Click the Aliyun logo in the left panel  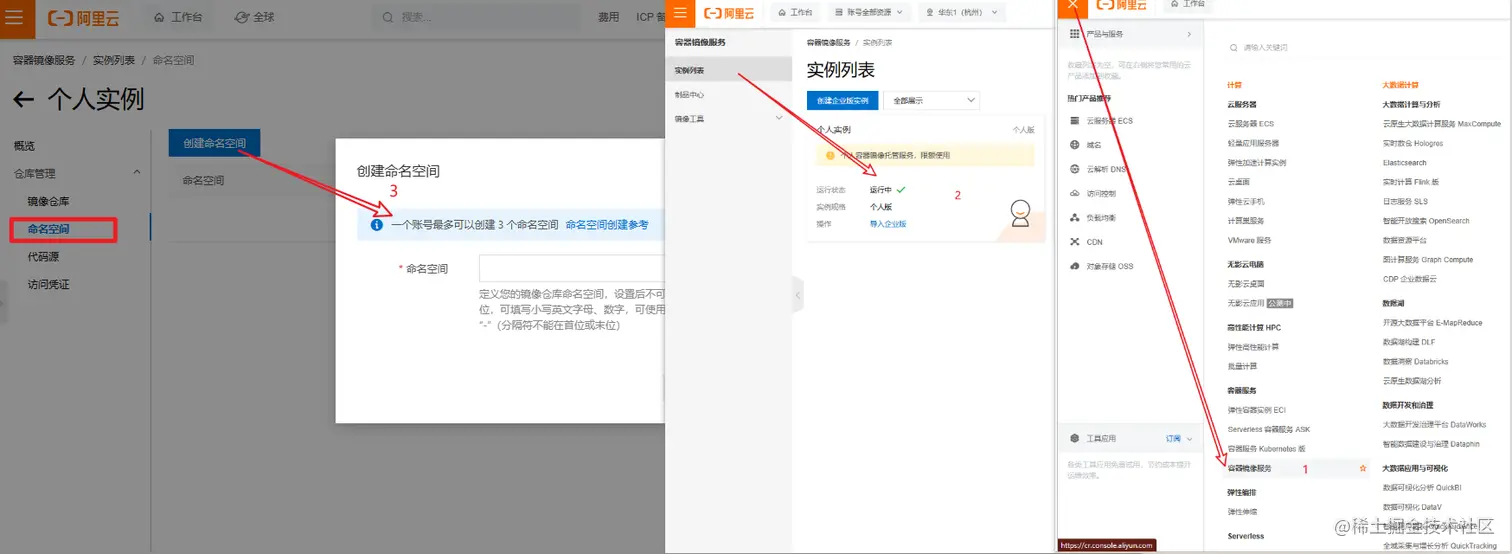(86, 17)
